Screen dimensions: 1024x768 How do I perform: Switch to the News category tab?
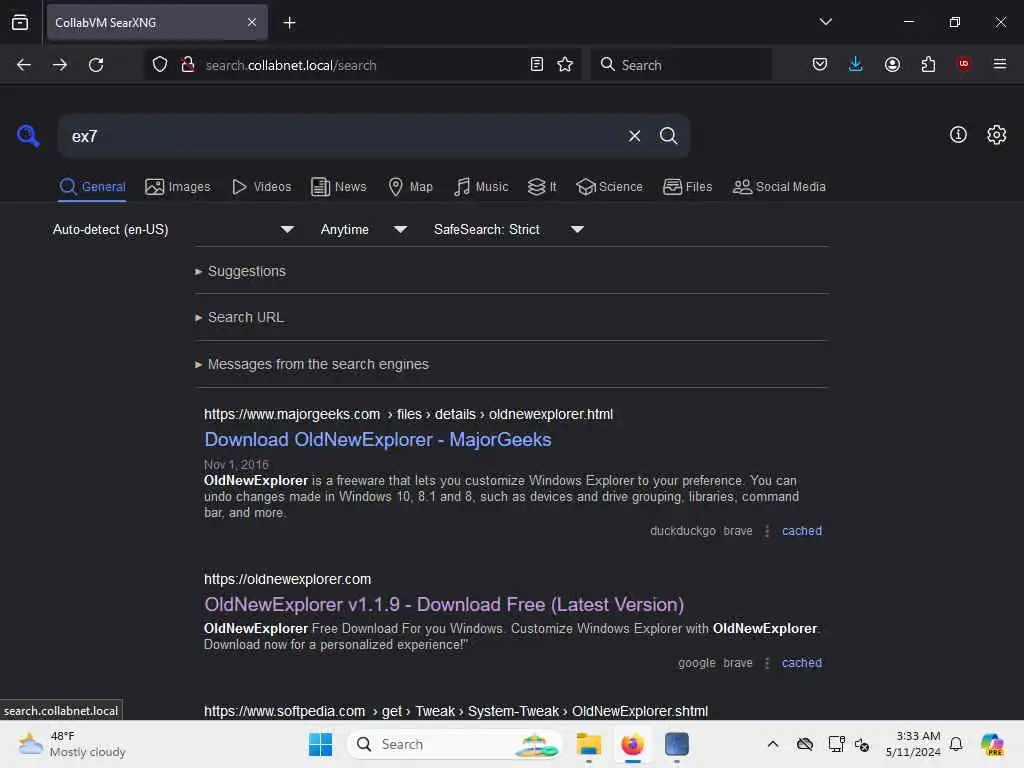339,187
